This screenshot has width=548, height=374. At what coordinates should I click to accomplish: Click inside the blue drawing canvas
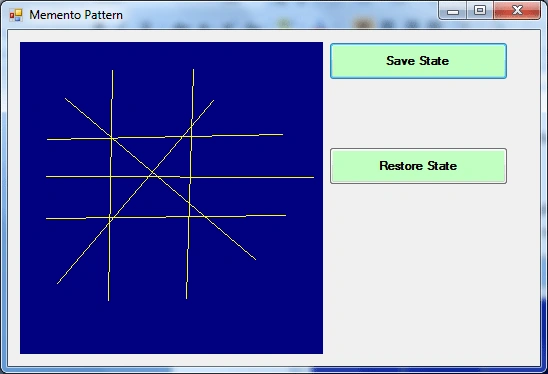pos(171,198)
